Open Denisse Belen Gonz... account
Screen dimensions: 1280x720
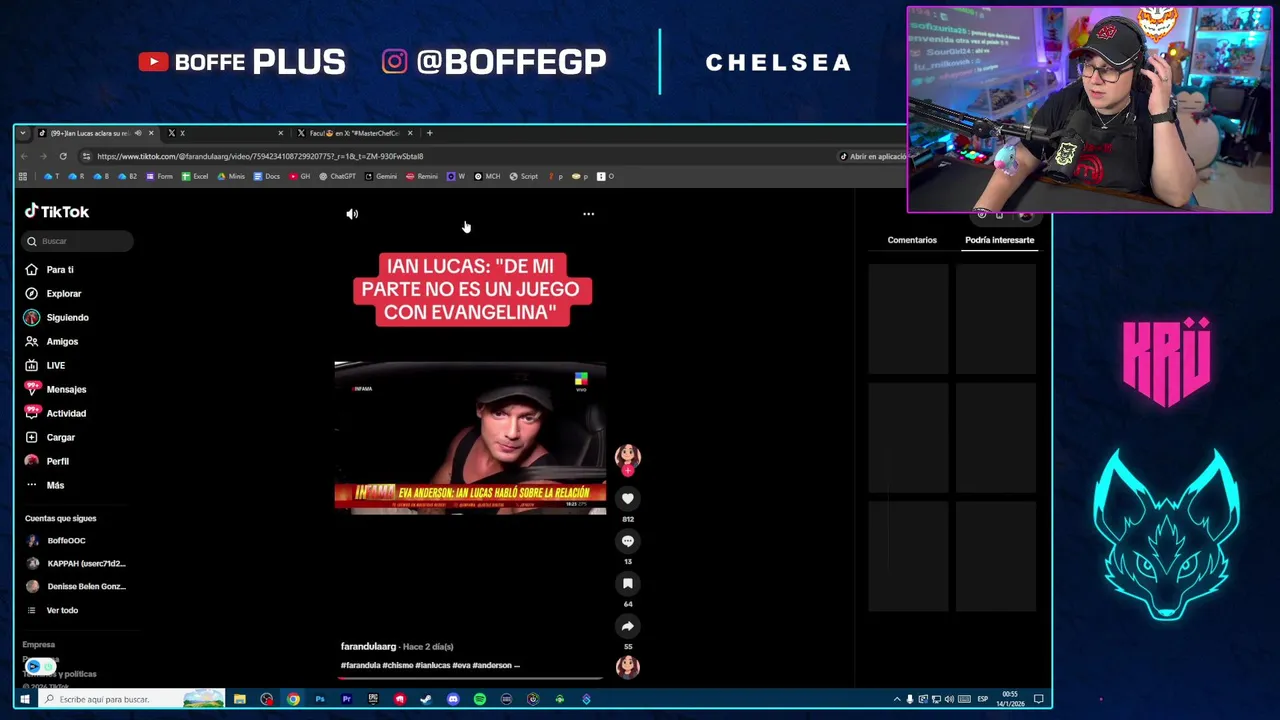76,587
